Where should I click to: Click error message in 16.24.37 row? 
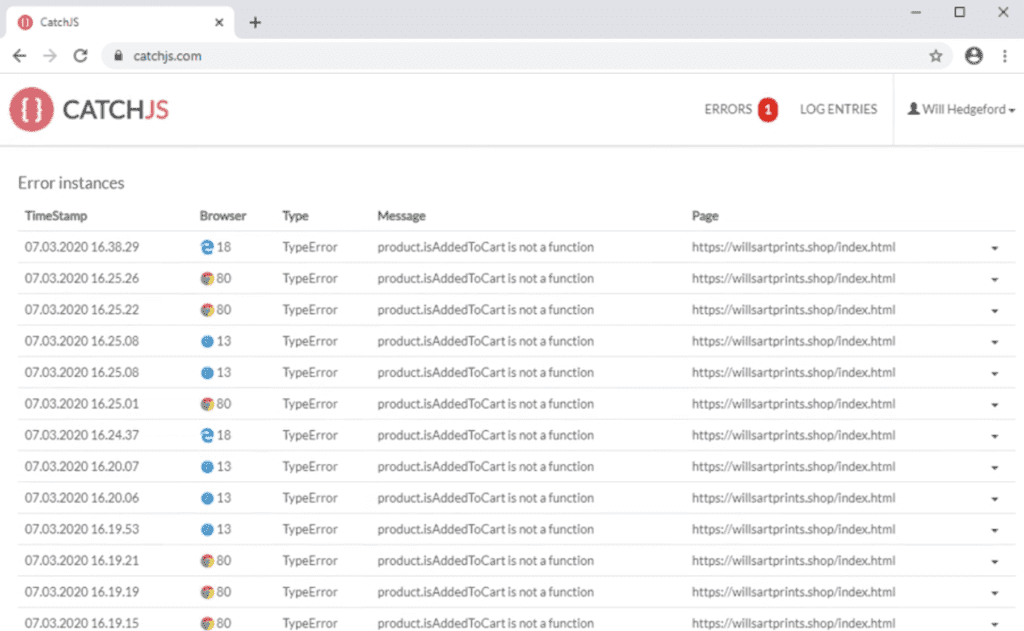pos(485,435)
